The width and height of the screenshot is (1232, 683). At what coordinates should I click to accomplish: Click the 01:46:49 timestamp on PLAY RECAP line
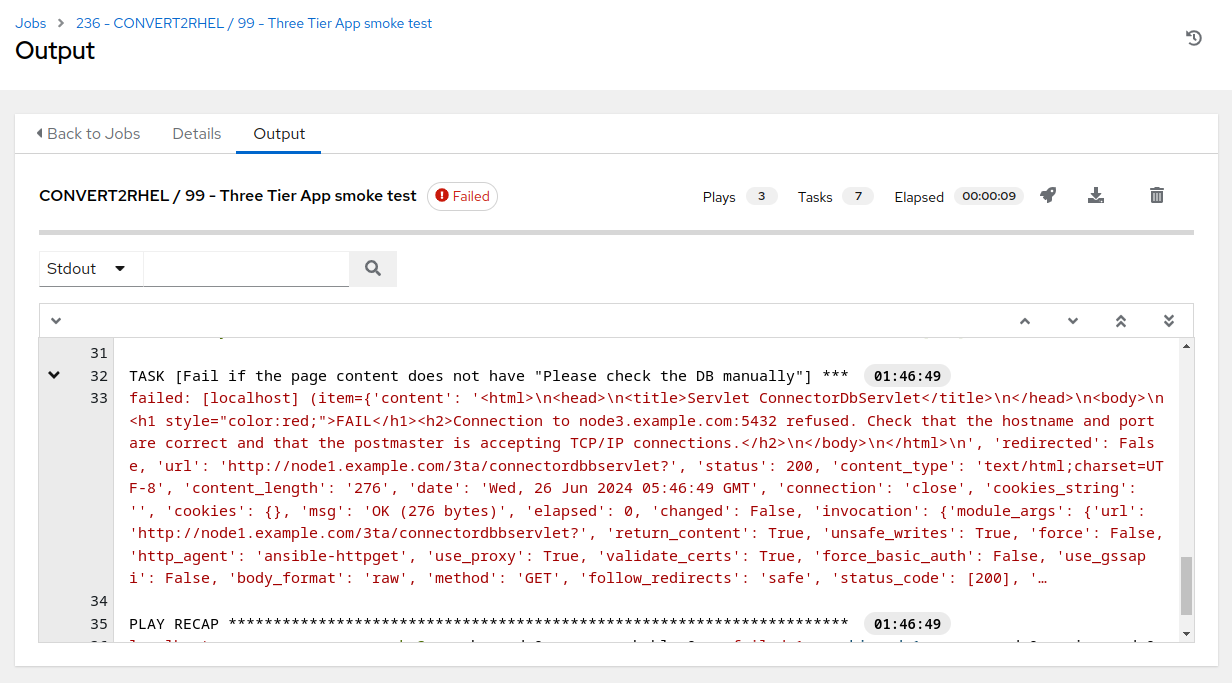907,624
